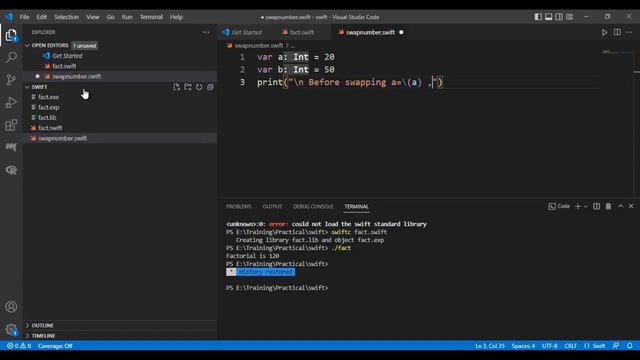
Task: Open the Search view icon
Action: [x=11, y=57]
